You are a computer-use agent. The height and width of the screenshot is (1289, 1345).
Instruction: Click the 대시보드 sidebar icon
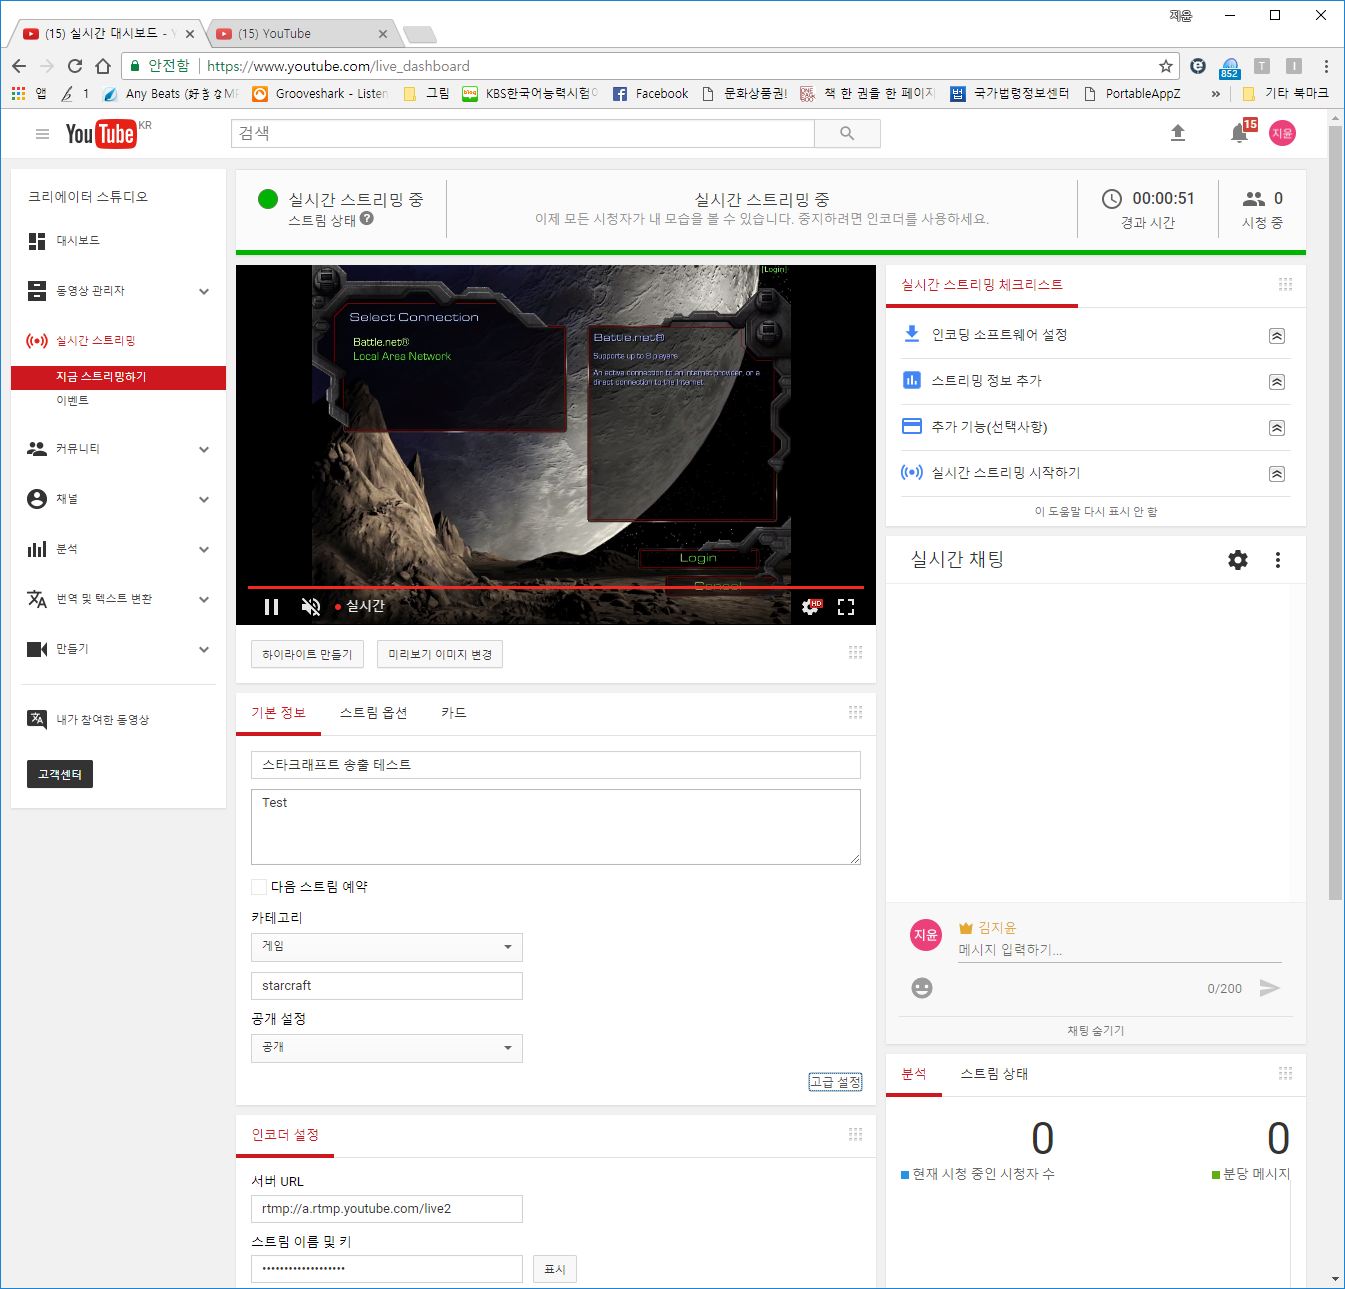point(37,241)
